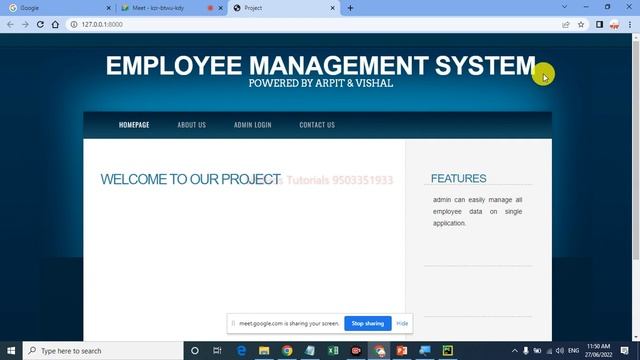This screenshot has height=360, width=640.
Task: Select the Project tab
Action: coord(284,8)
